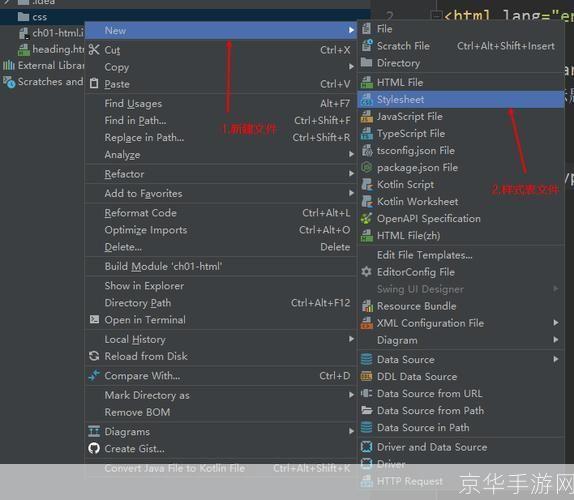
Task: Click the Kotlin Script icon
Action: 366,184
